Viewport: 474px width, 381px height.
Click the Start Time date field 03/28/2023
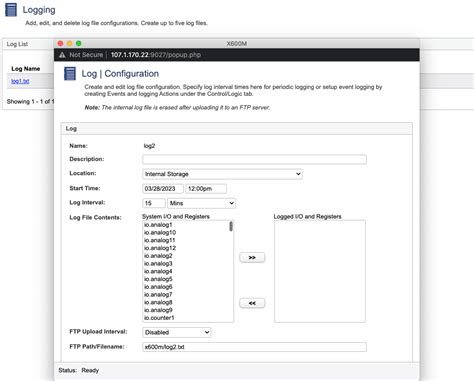pyautogui.click(x=163, y=189)
